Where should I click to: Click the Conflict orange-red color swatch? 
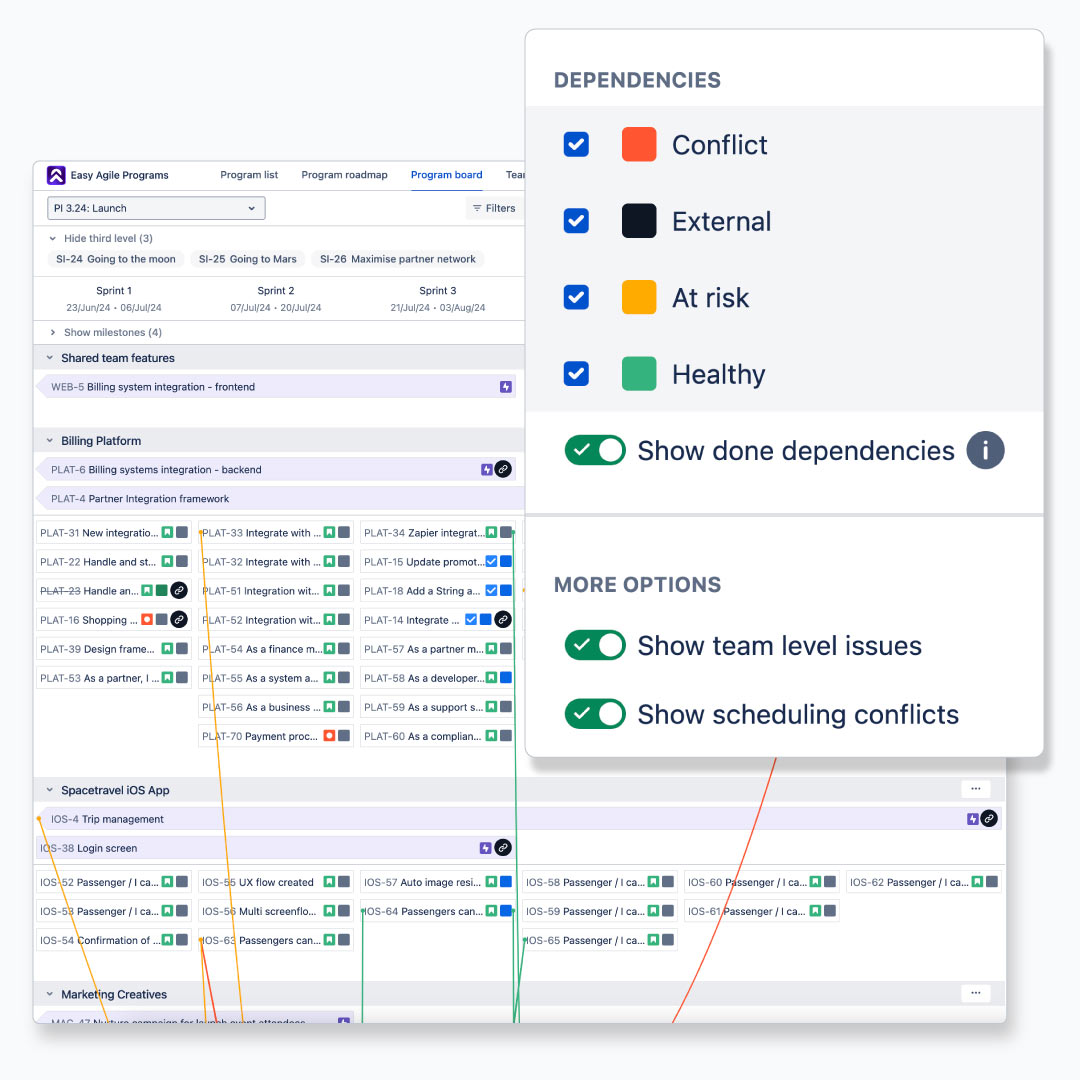(639, 145)
